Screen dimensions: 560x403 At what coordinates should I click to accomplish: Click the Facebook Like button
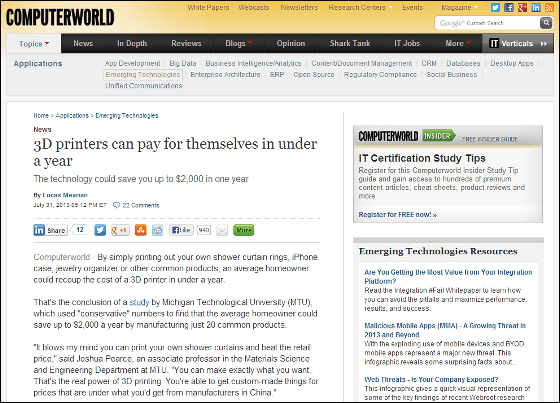coord(181,230)
